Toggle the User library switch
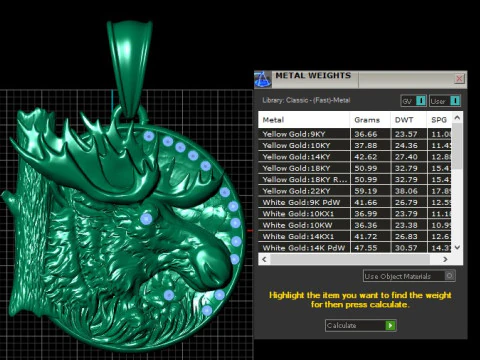This screenshot has height=360, width=480. pos(445,101)
